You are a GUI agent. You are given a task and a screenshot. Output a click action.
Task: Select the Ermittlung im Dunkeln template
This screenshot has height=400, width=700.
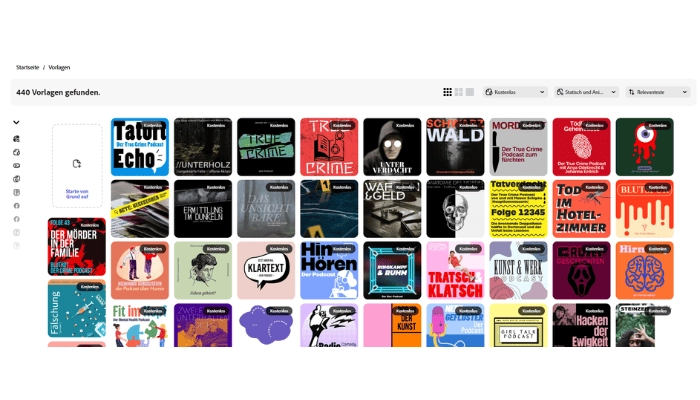click(x=203, y=208)
